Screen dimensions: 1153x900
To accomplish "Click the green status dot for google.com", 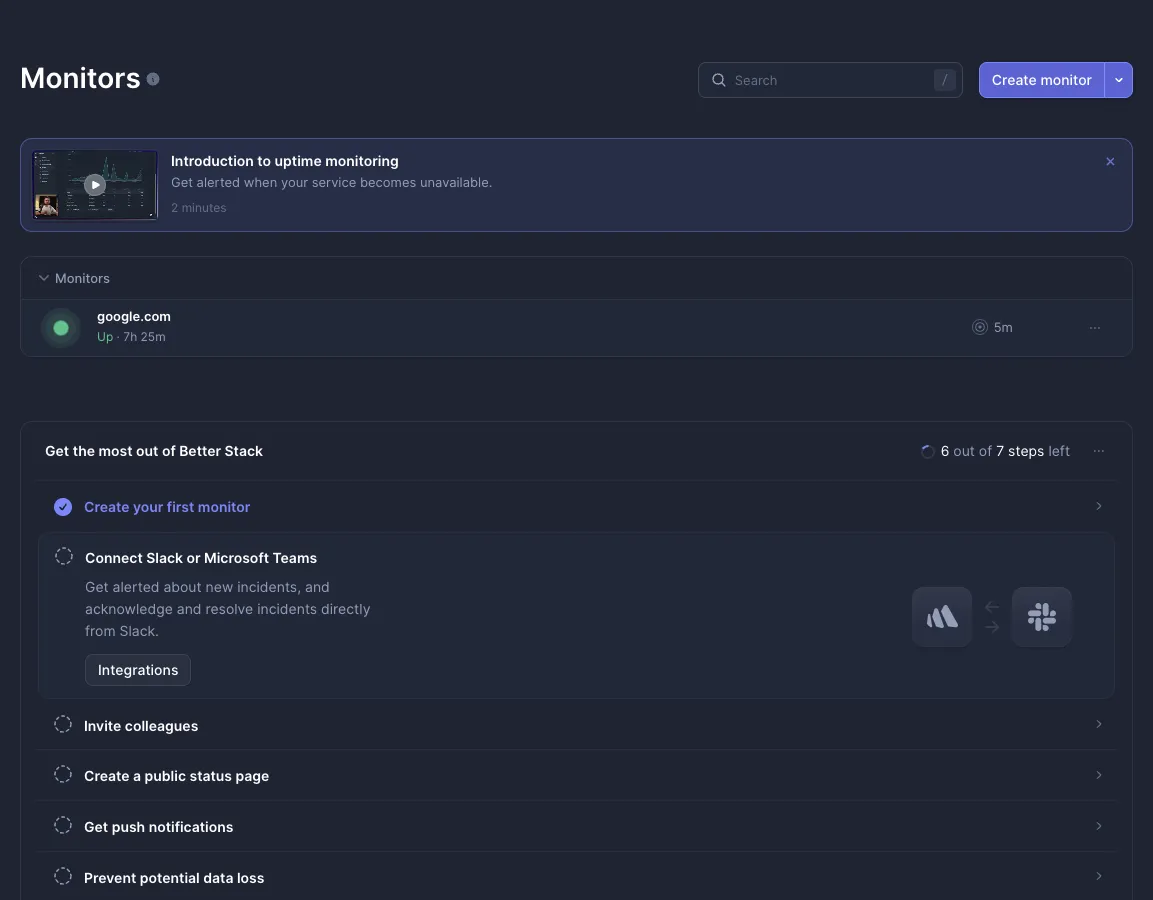I will 61,328.
